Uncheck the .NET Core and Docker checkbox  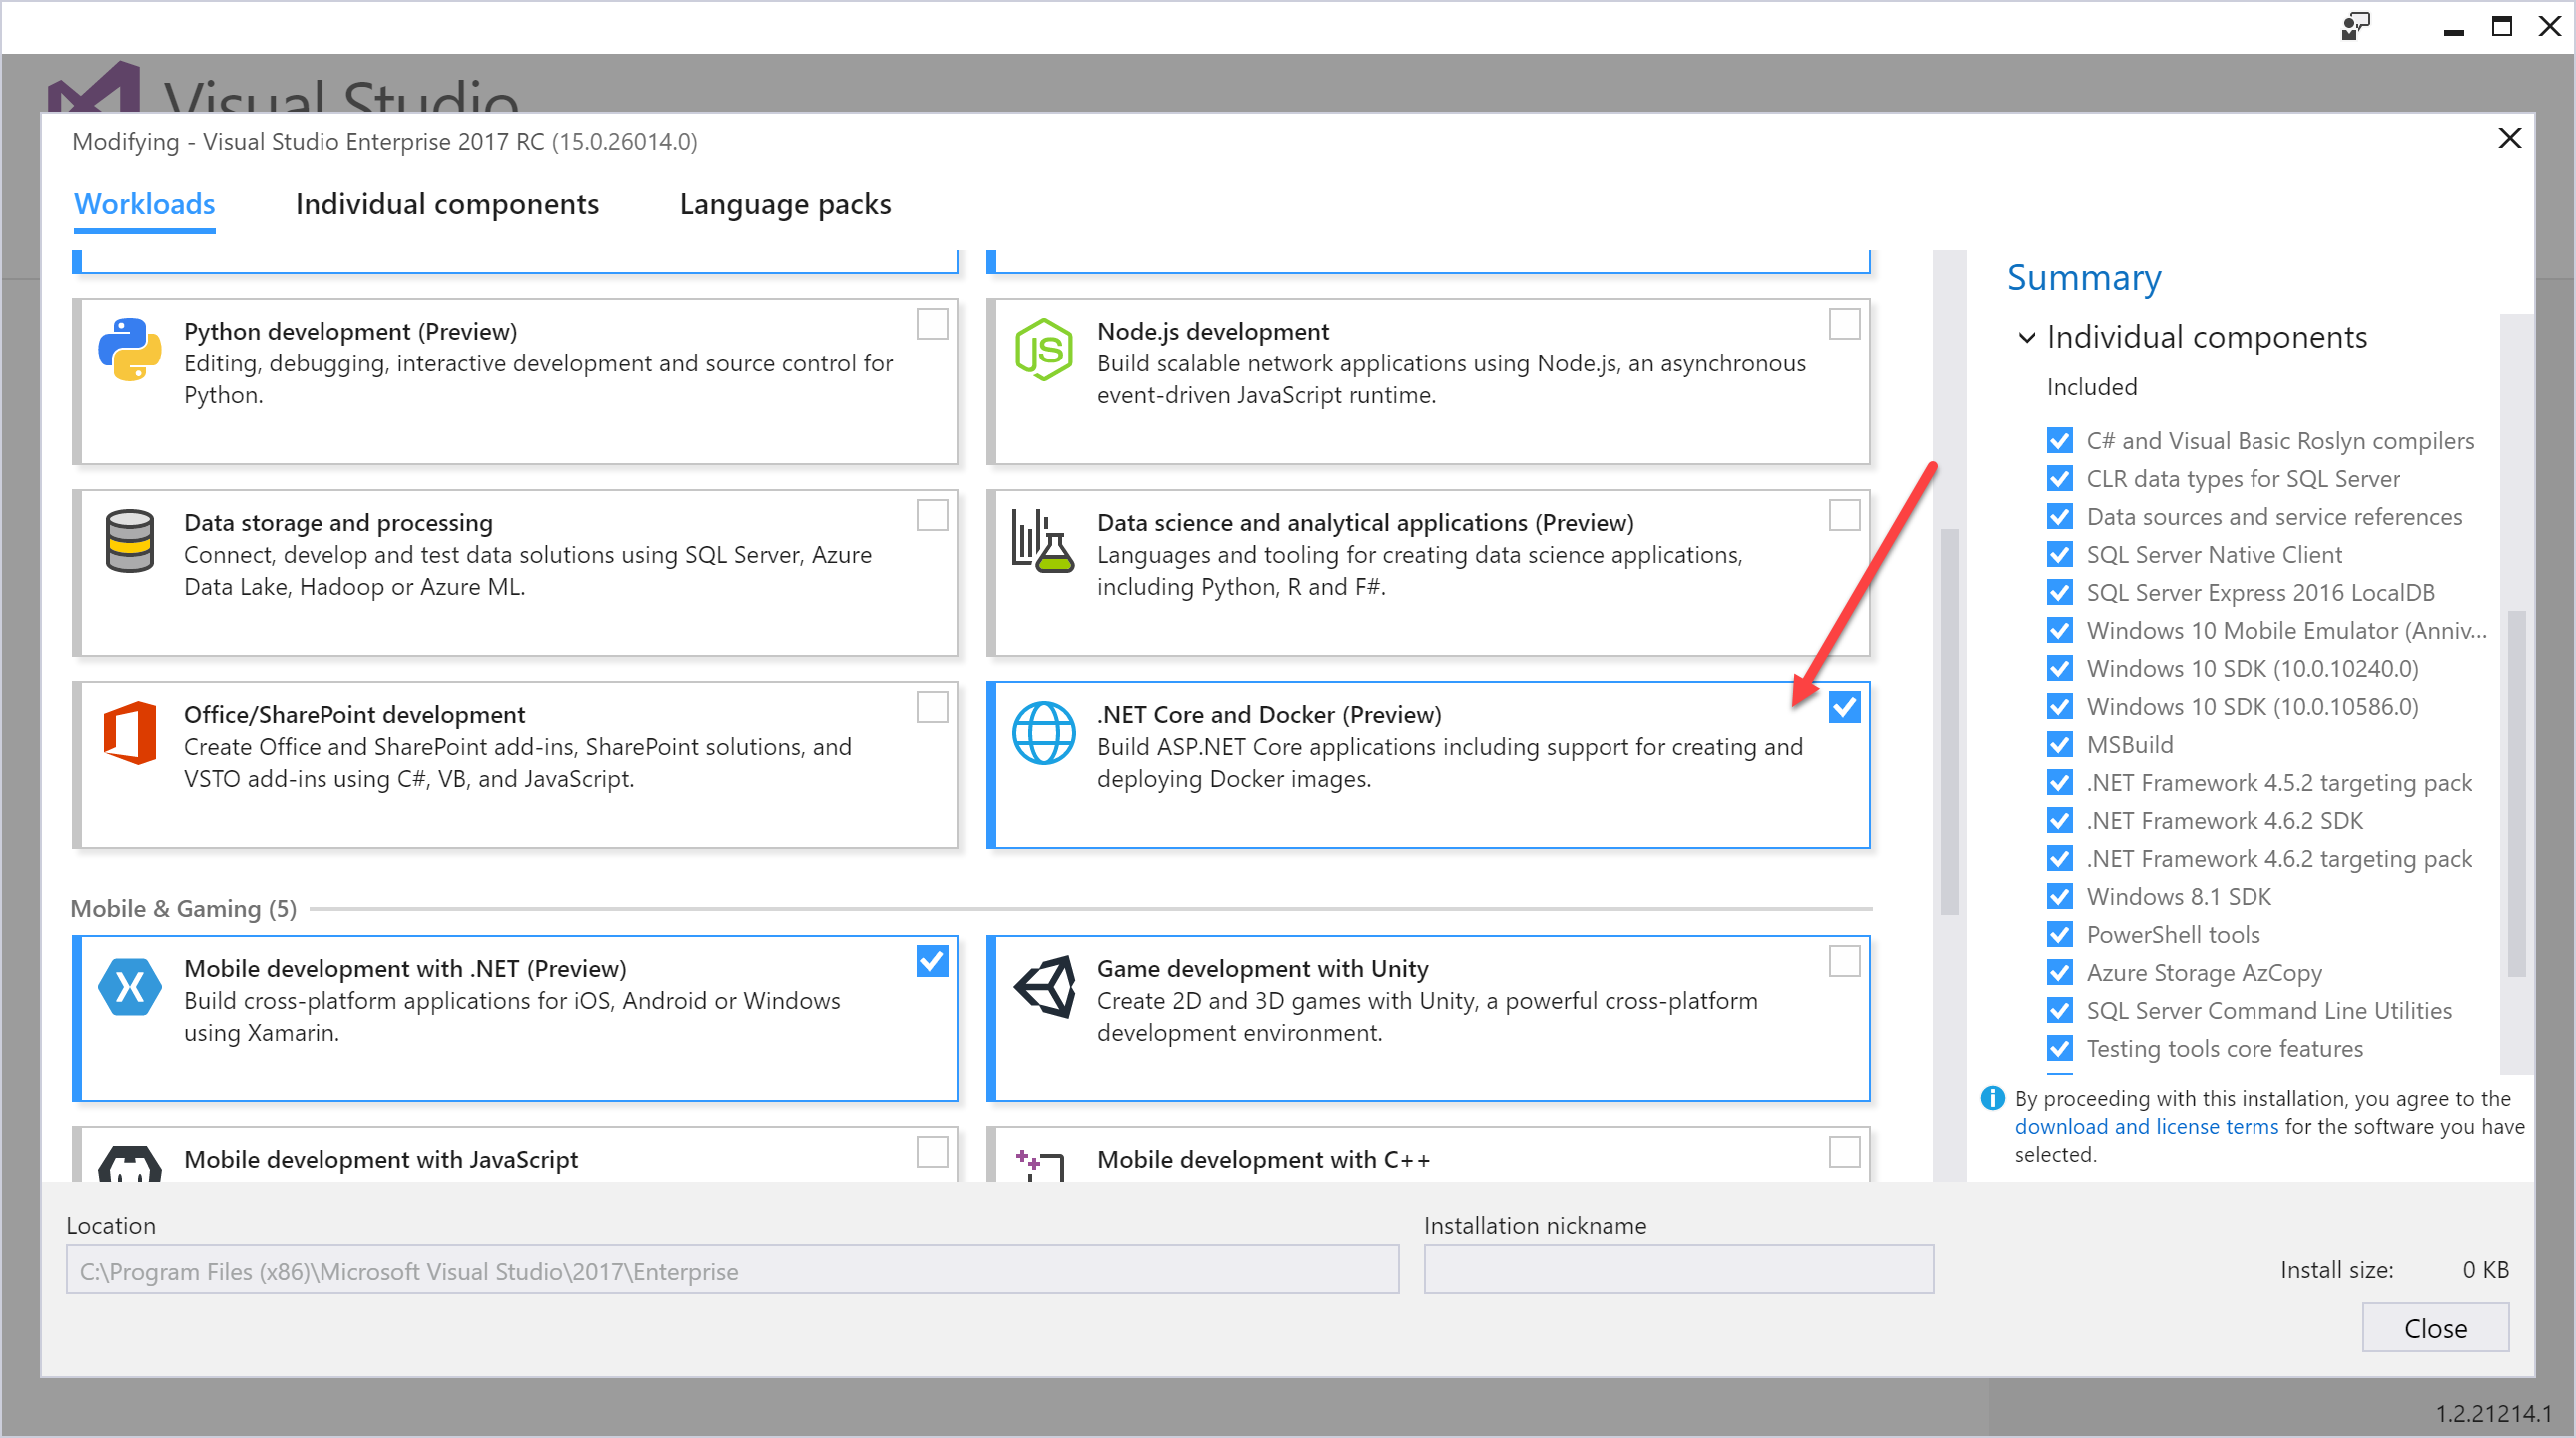pos(1845,707)
